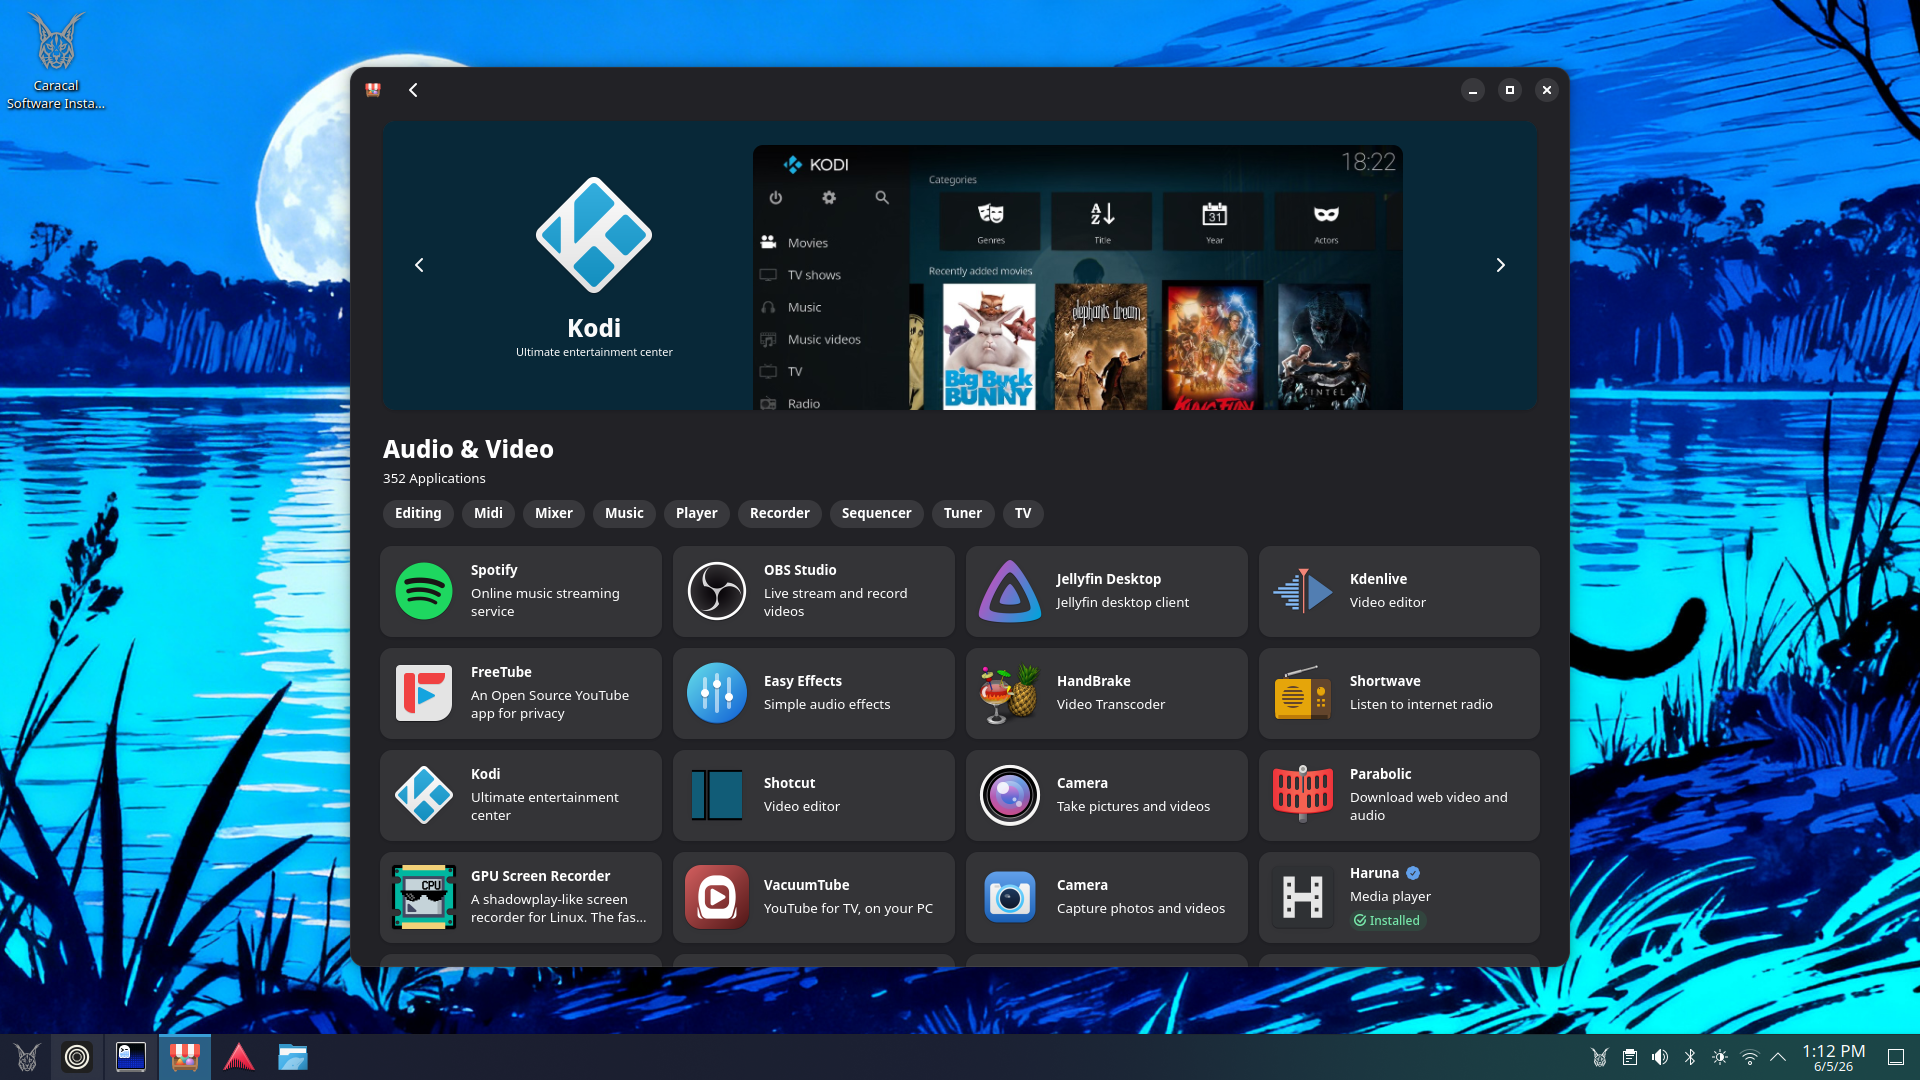Choose the Recorder filter chip

point(780,513)
